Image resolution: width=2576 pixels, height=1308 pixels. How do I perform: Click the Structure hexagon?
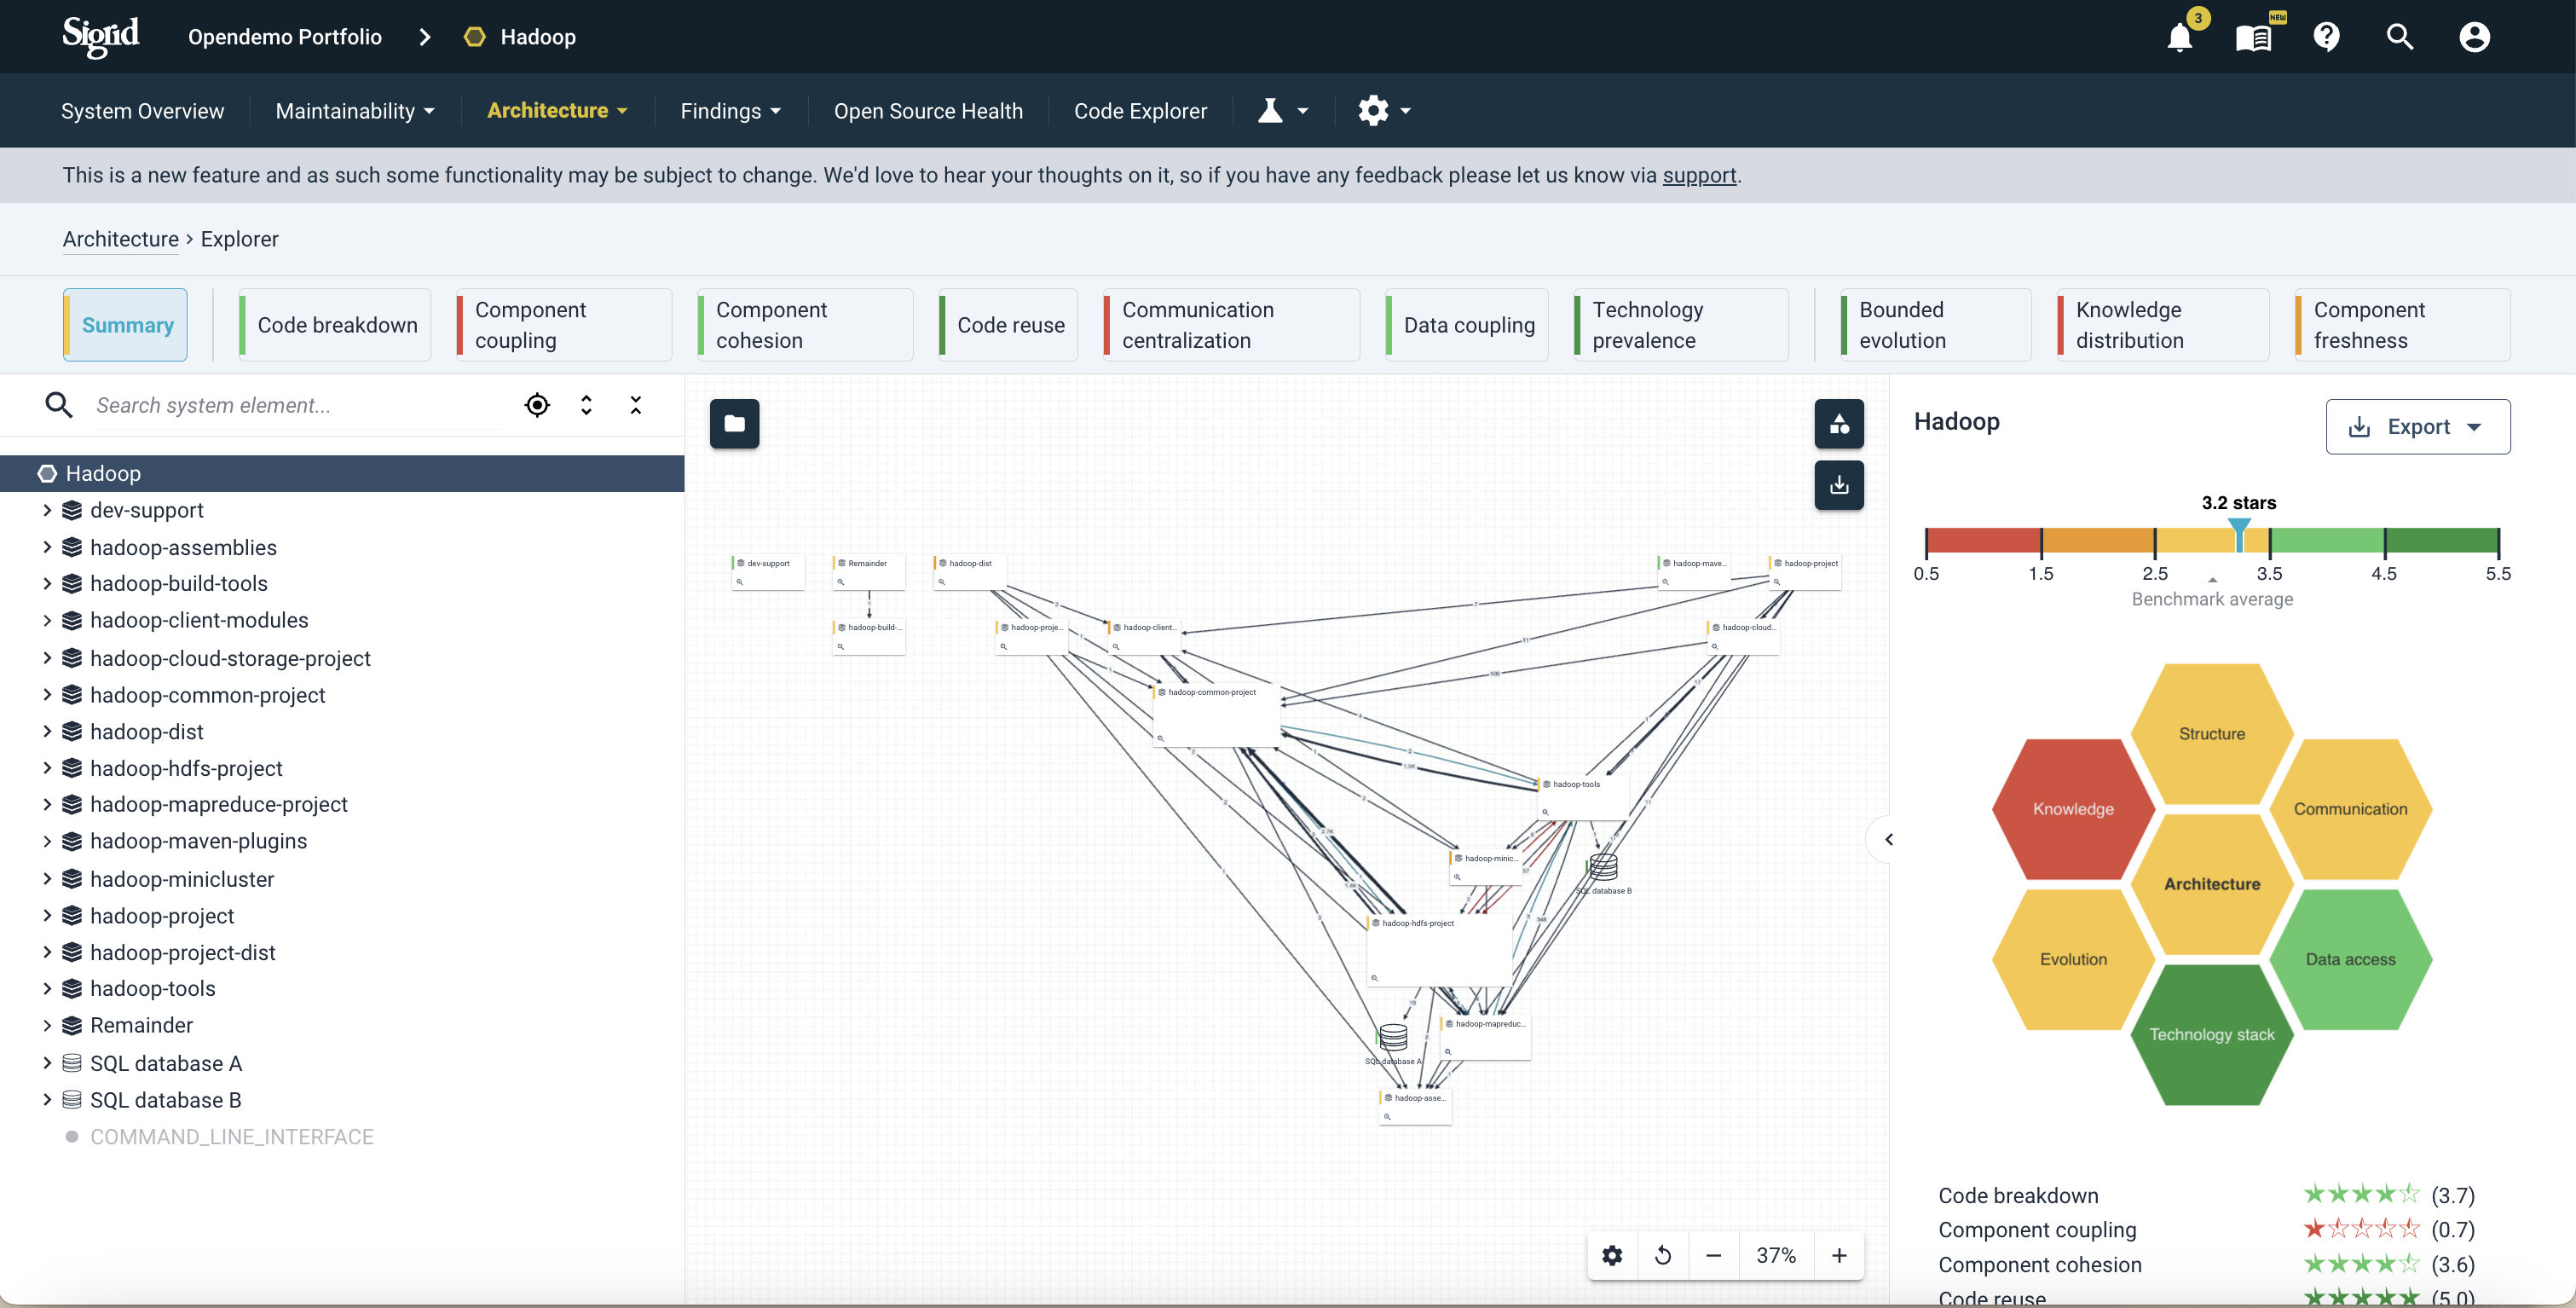tap(2212, 733)
